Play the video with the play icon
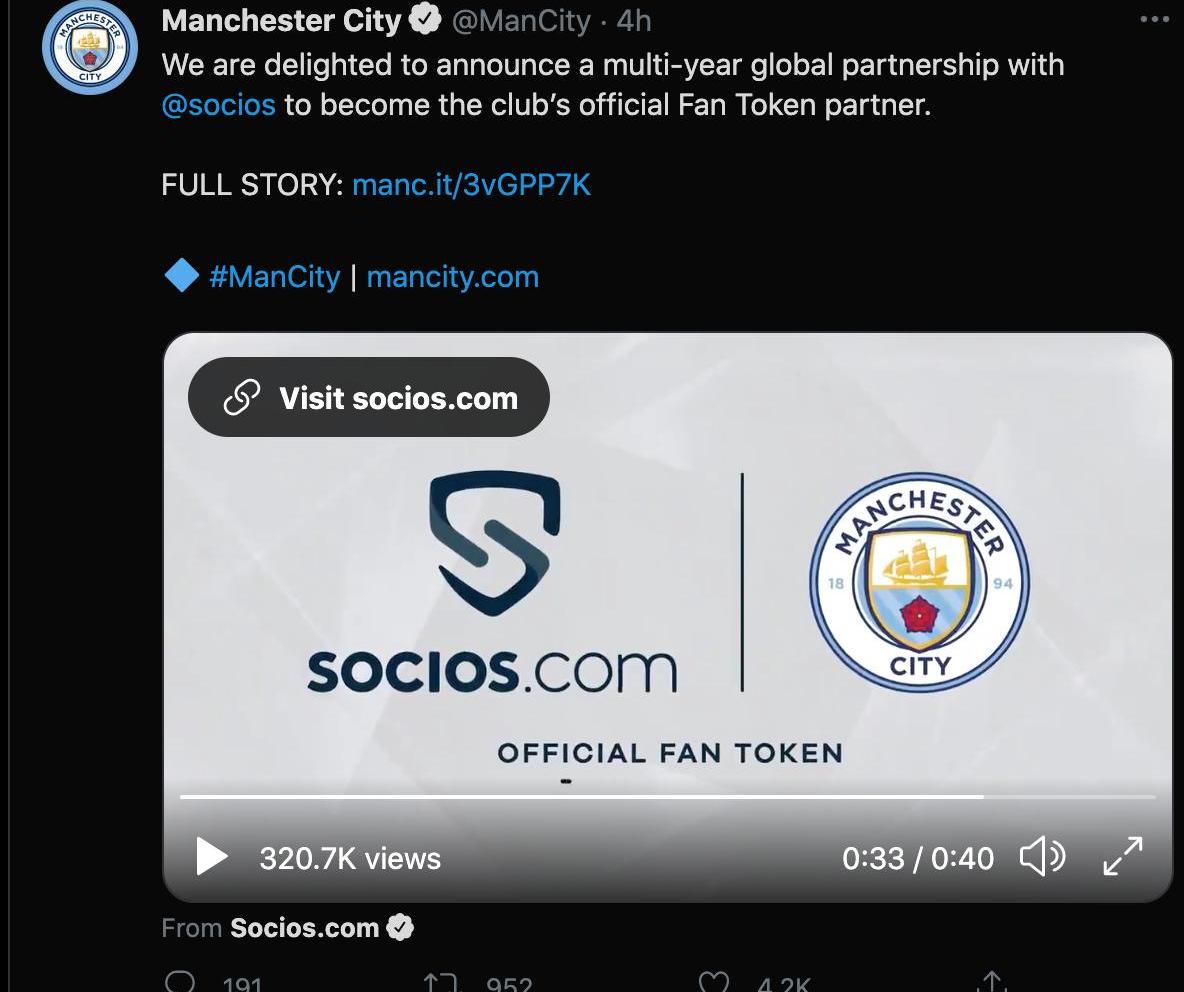This screenshot has width=1184, height=992. [x=211, y=856]
